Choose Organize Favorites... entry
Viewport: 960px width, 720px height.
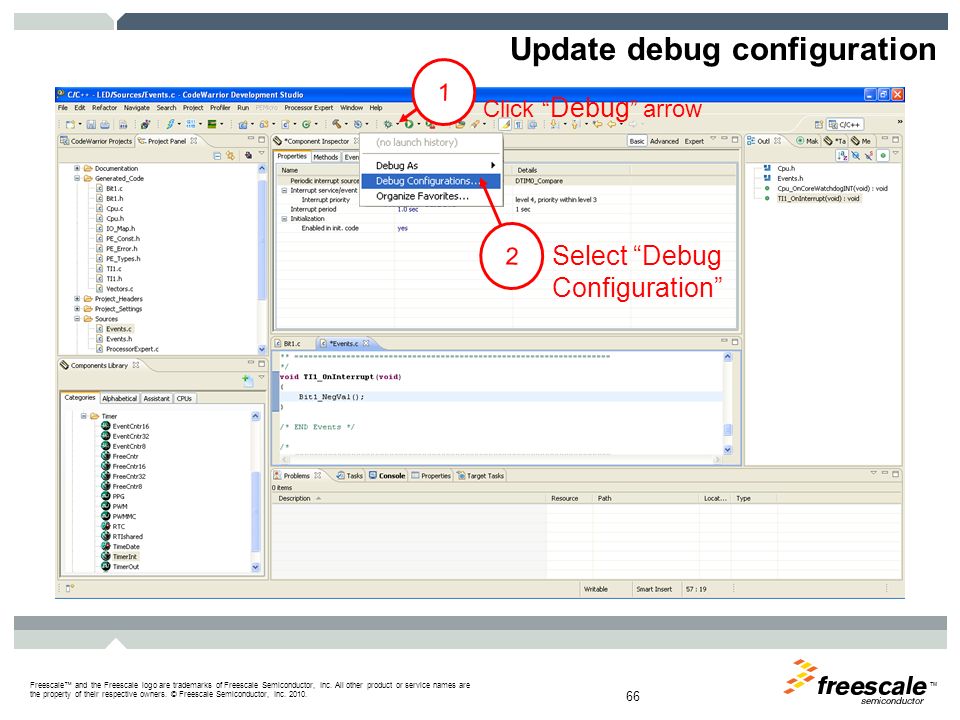430,197
